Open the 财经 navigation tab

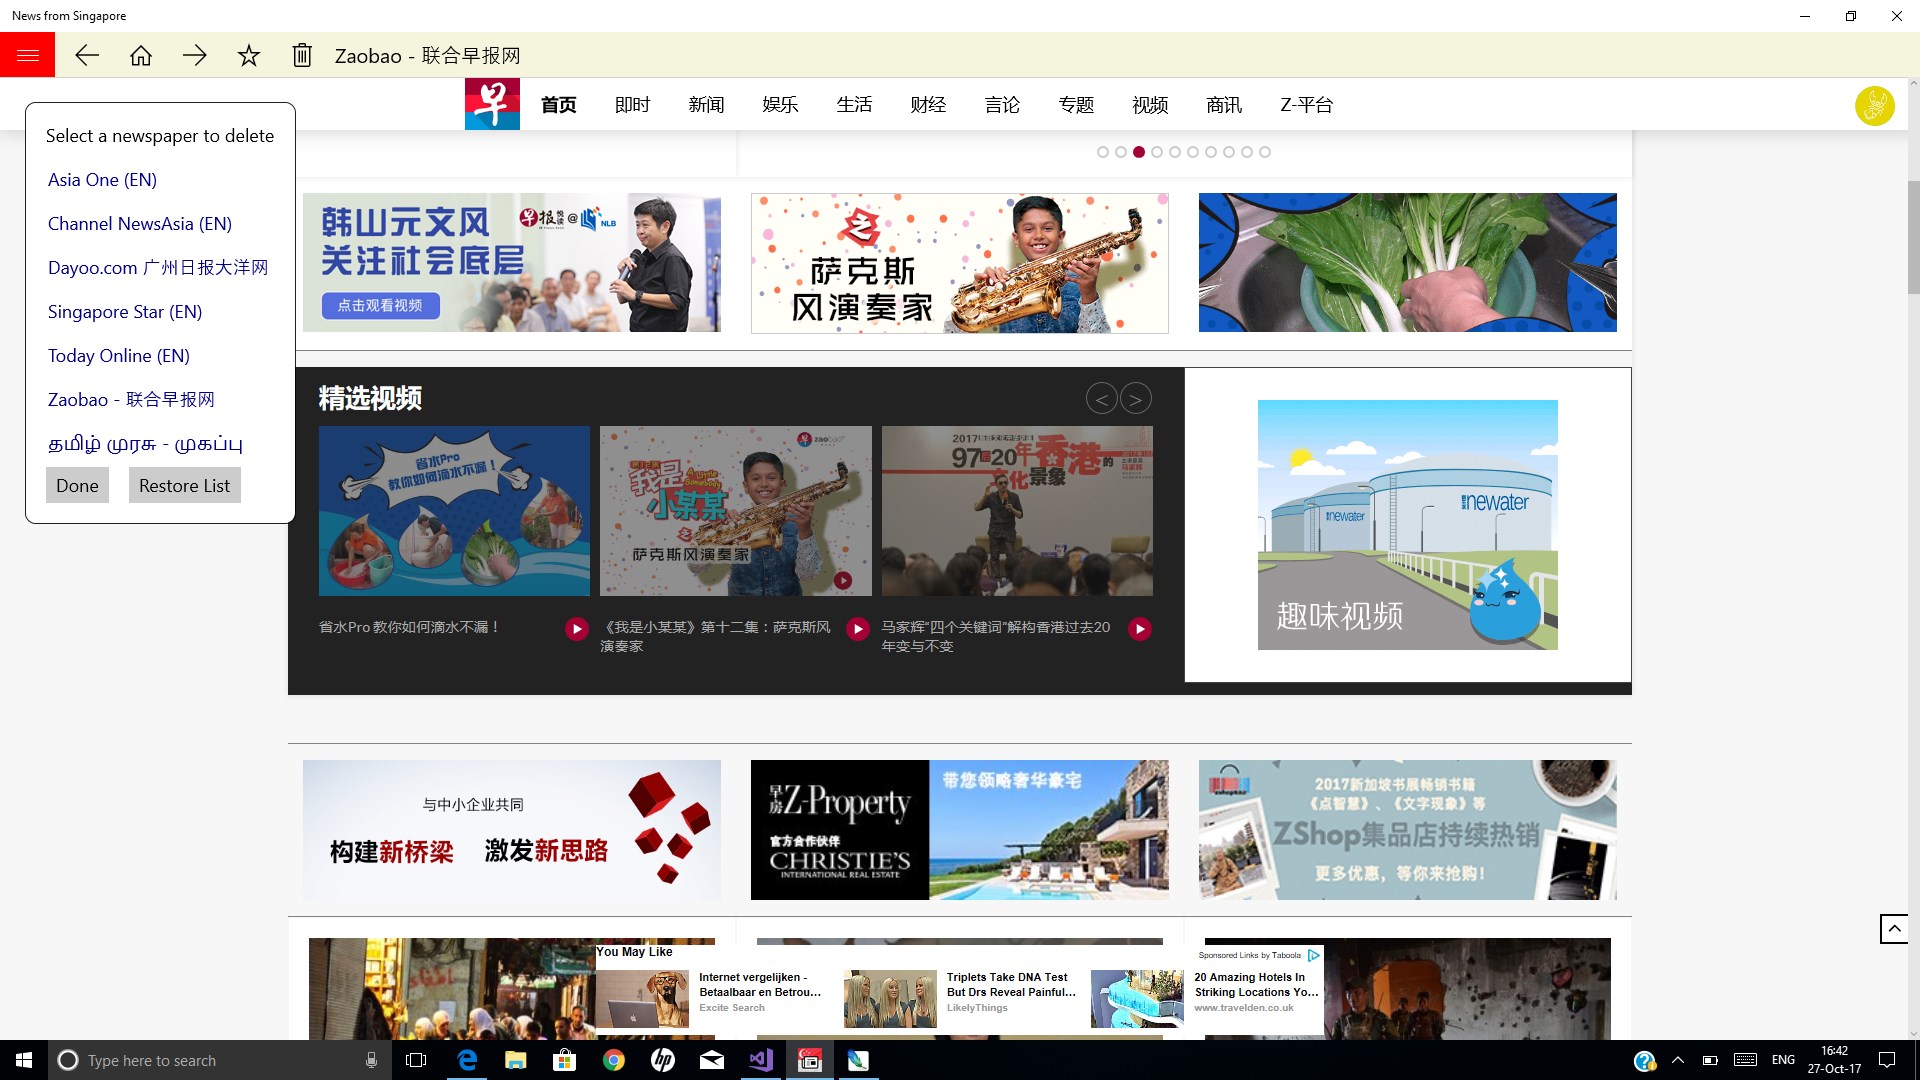[928, 105]
